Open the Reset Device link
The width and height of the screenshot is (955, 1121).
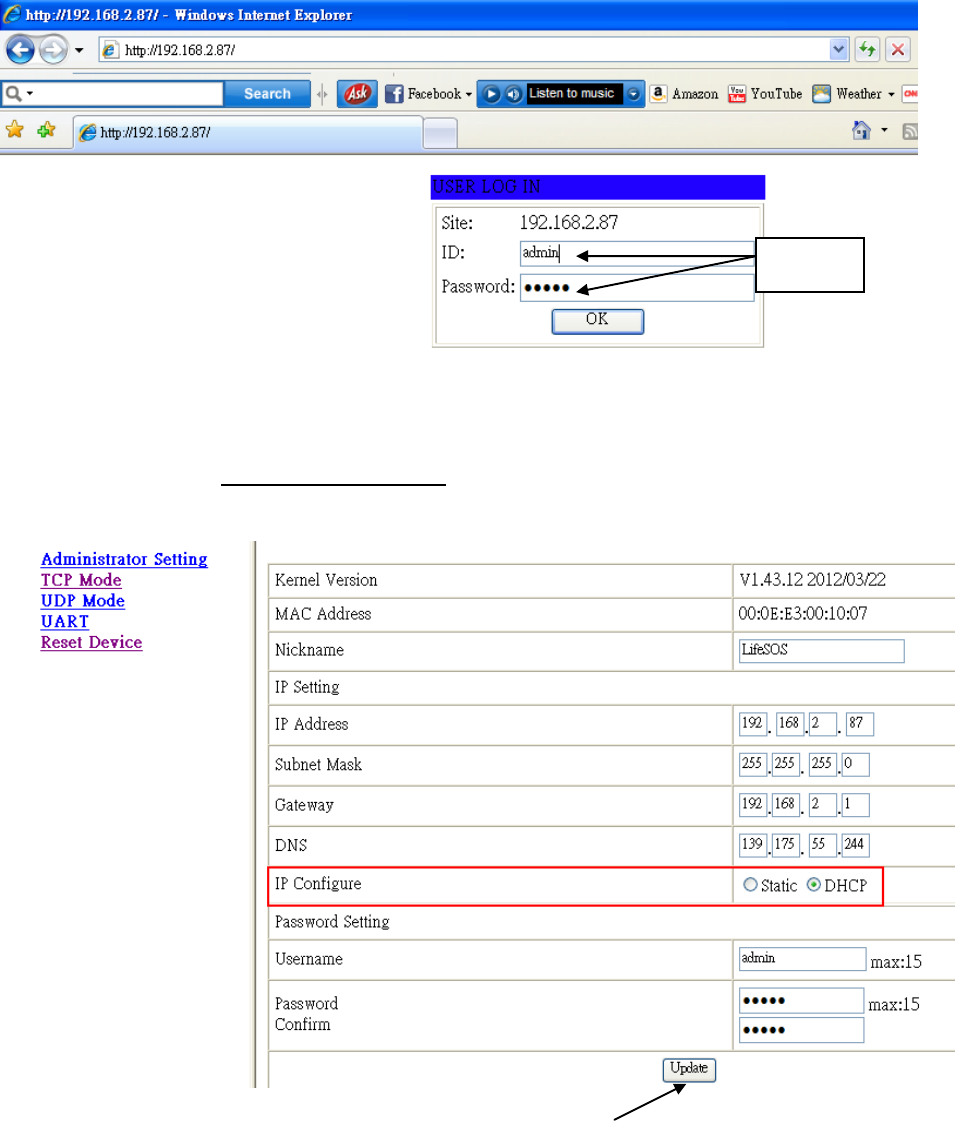91,642
